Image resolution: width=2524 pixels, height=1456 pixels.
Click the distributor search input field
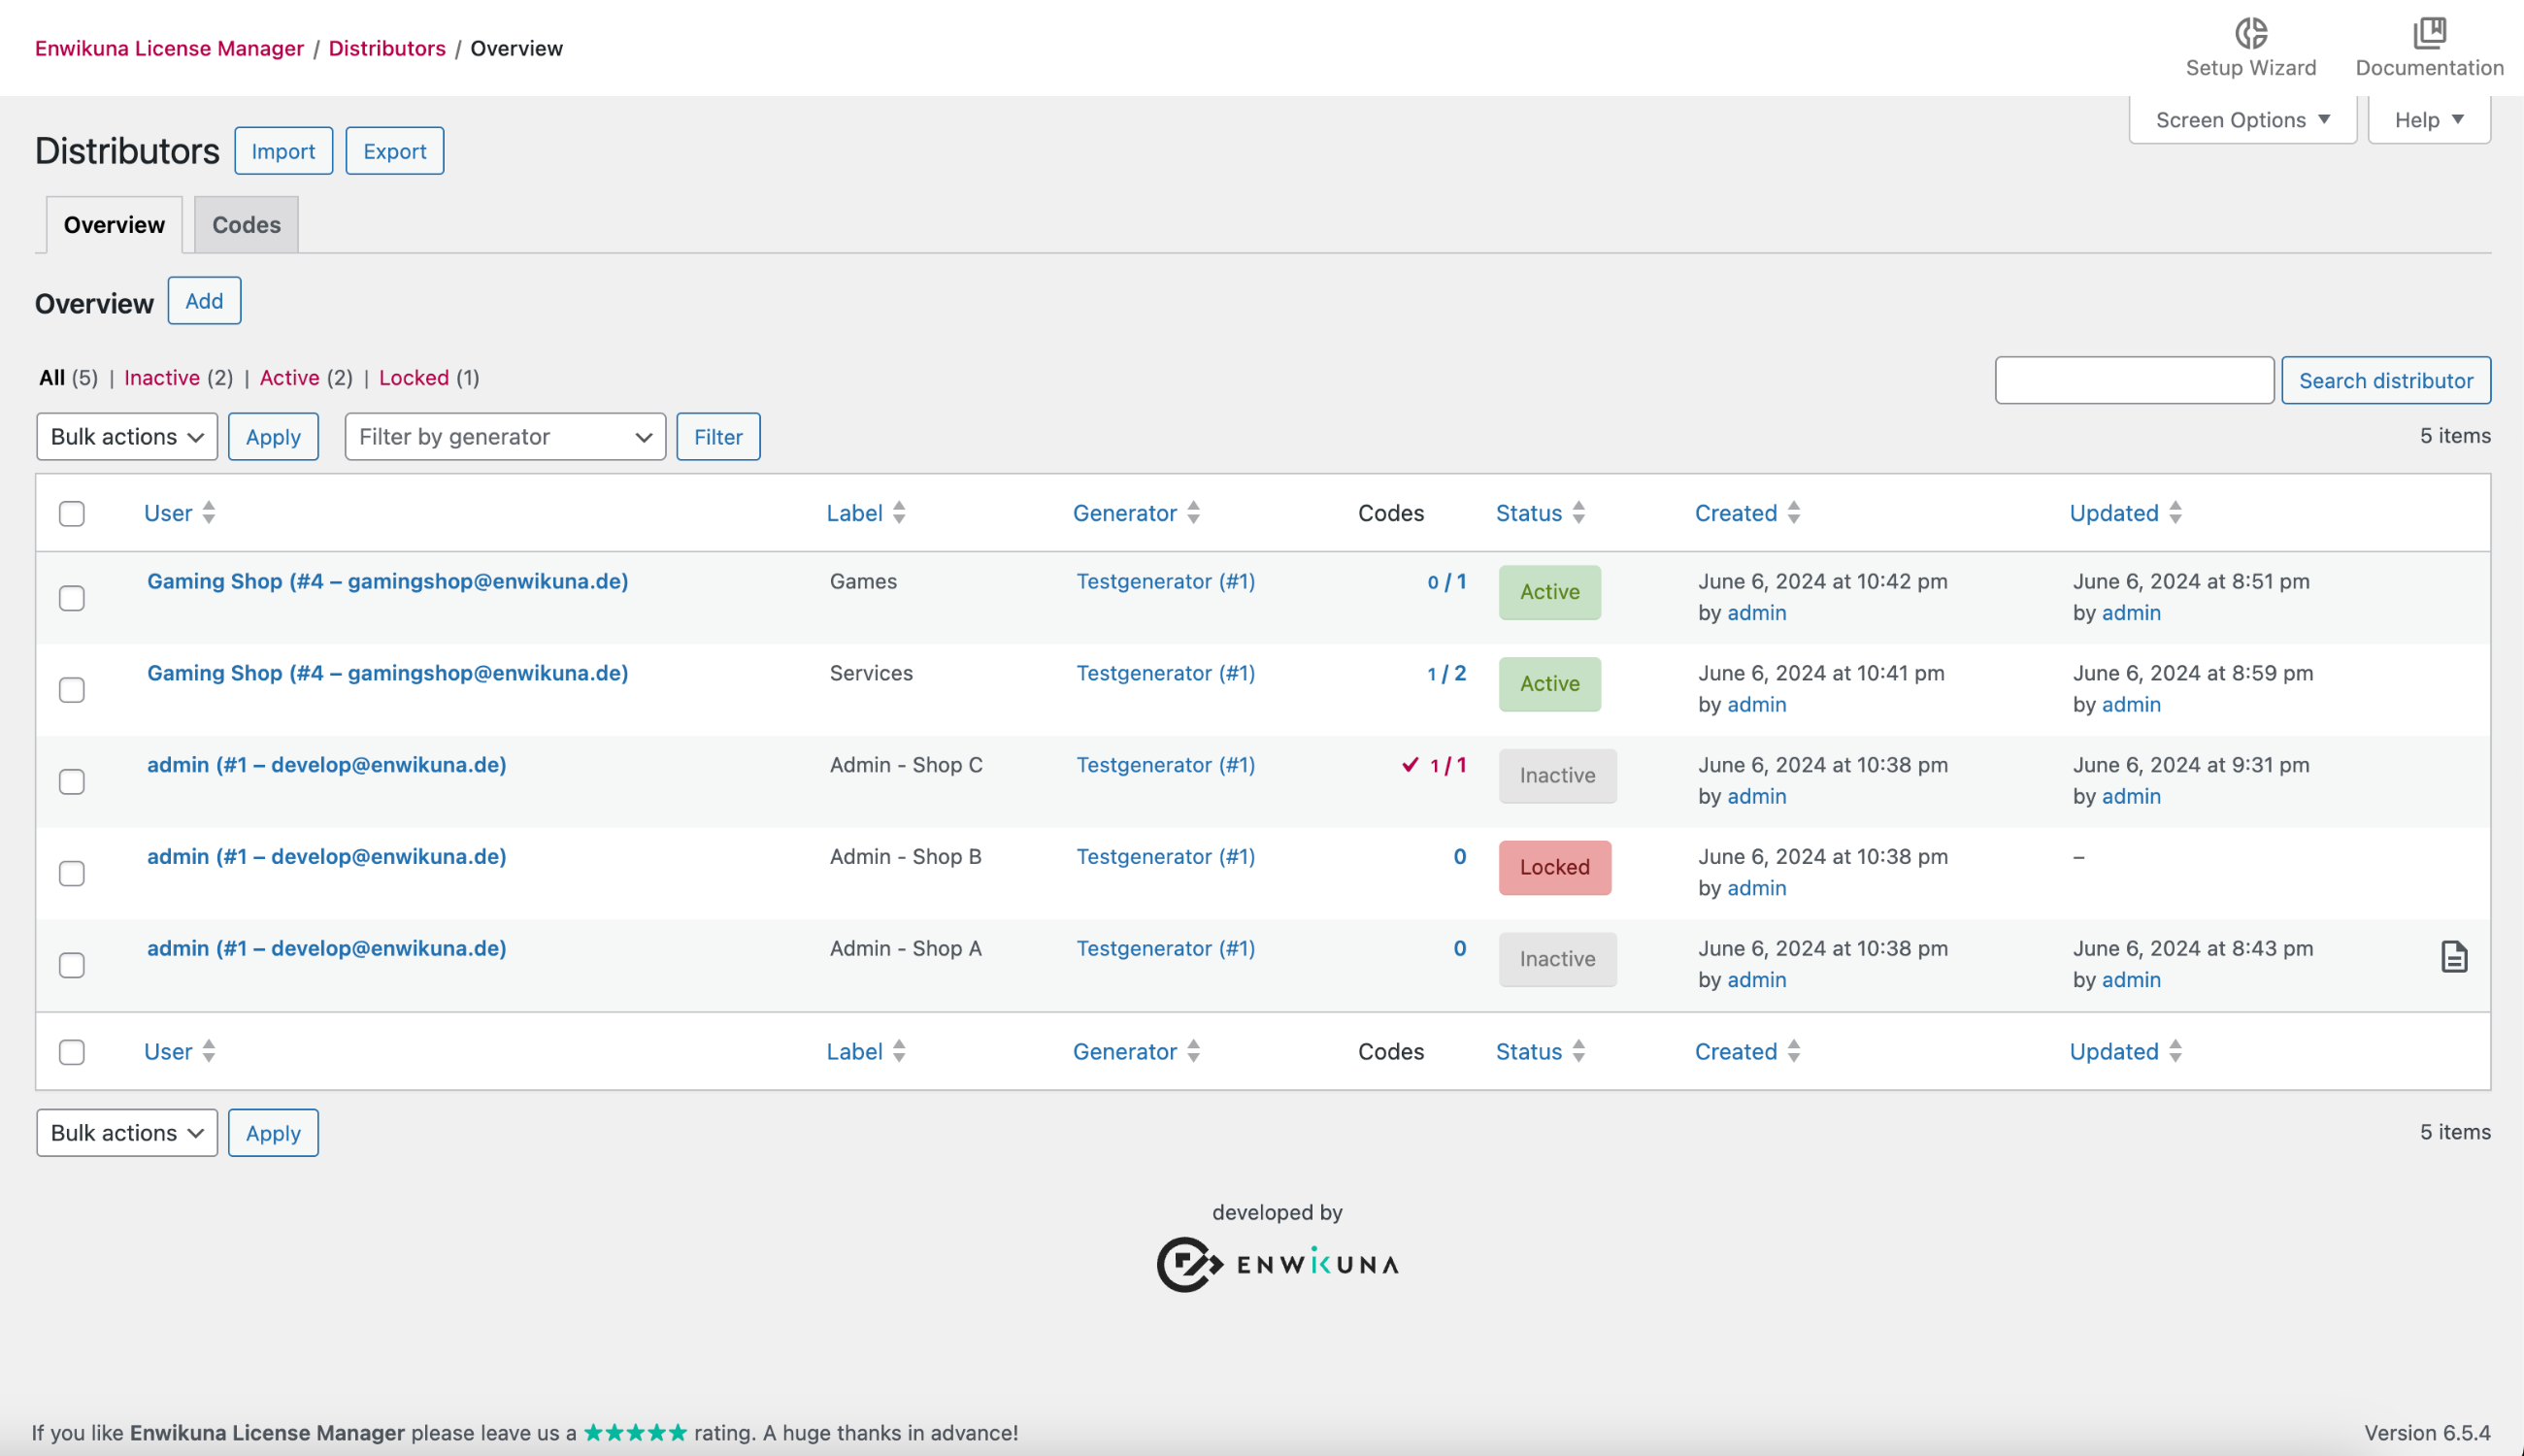point(2134,381)
